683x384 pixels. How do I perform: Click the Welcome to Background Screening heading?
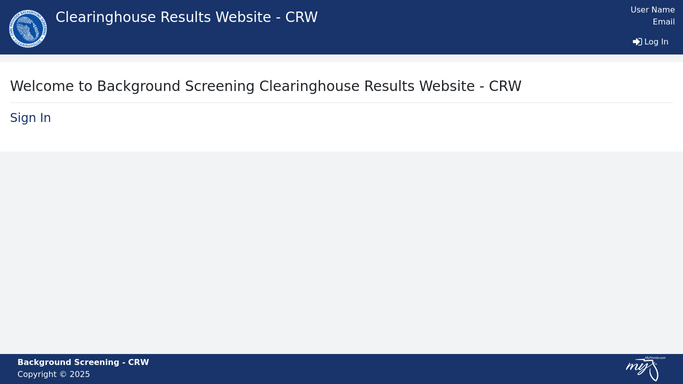tap(266, 86)
